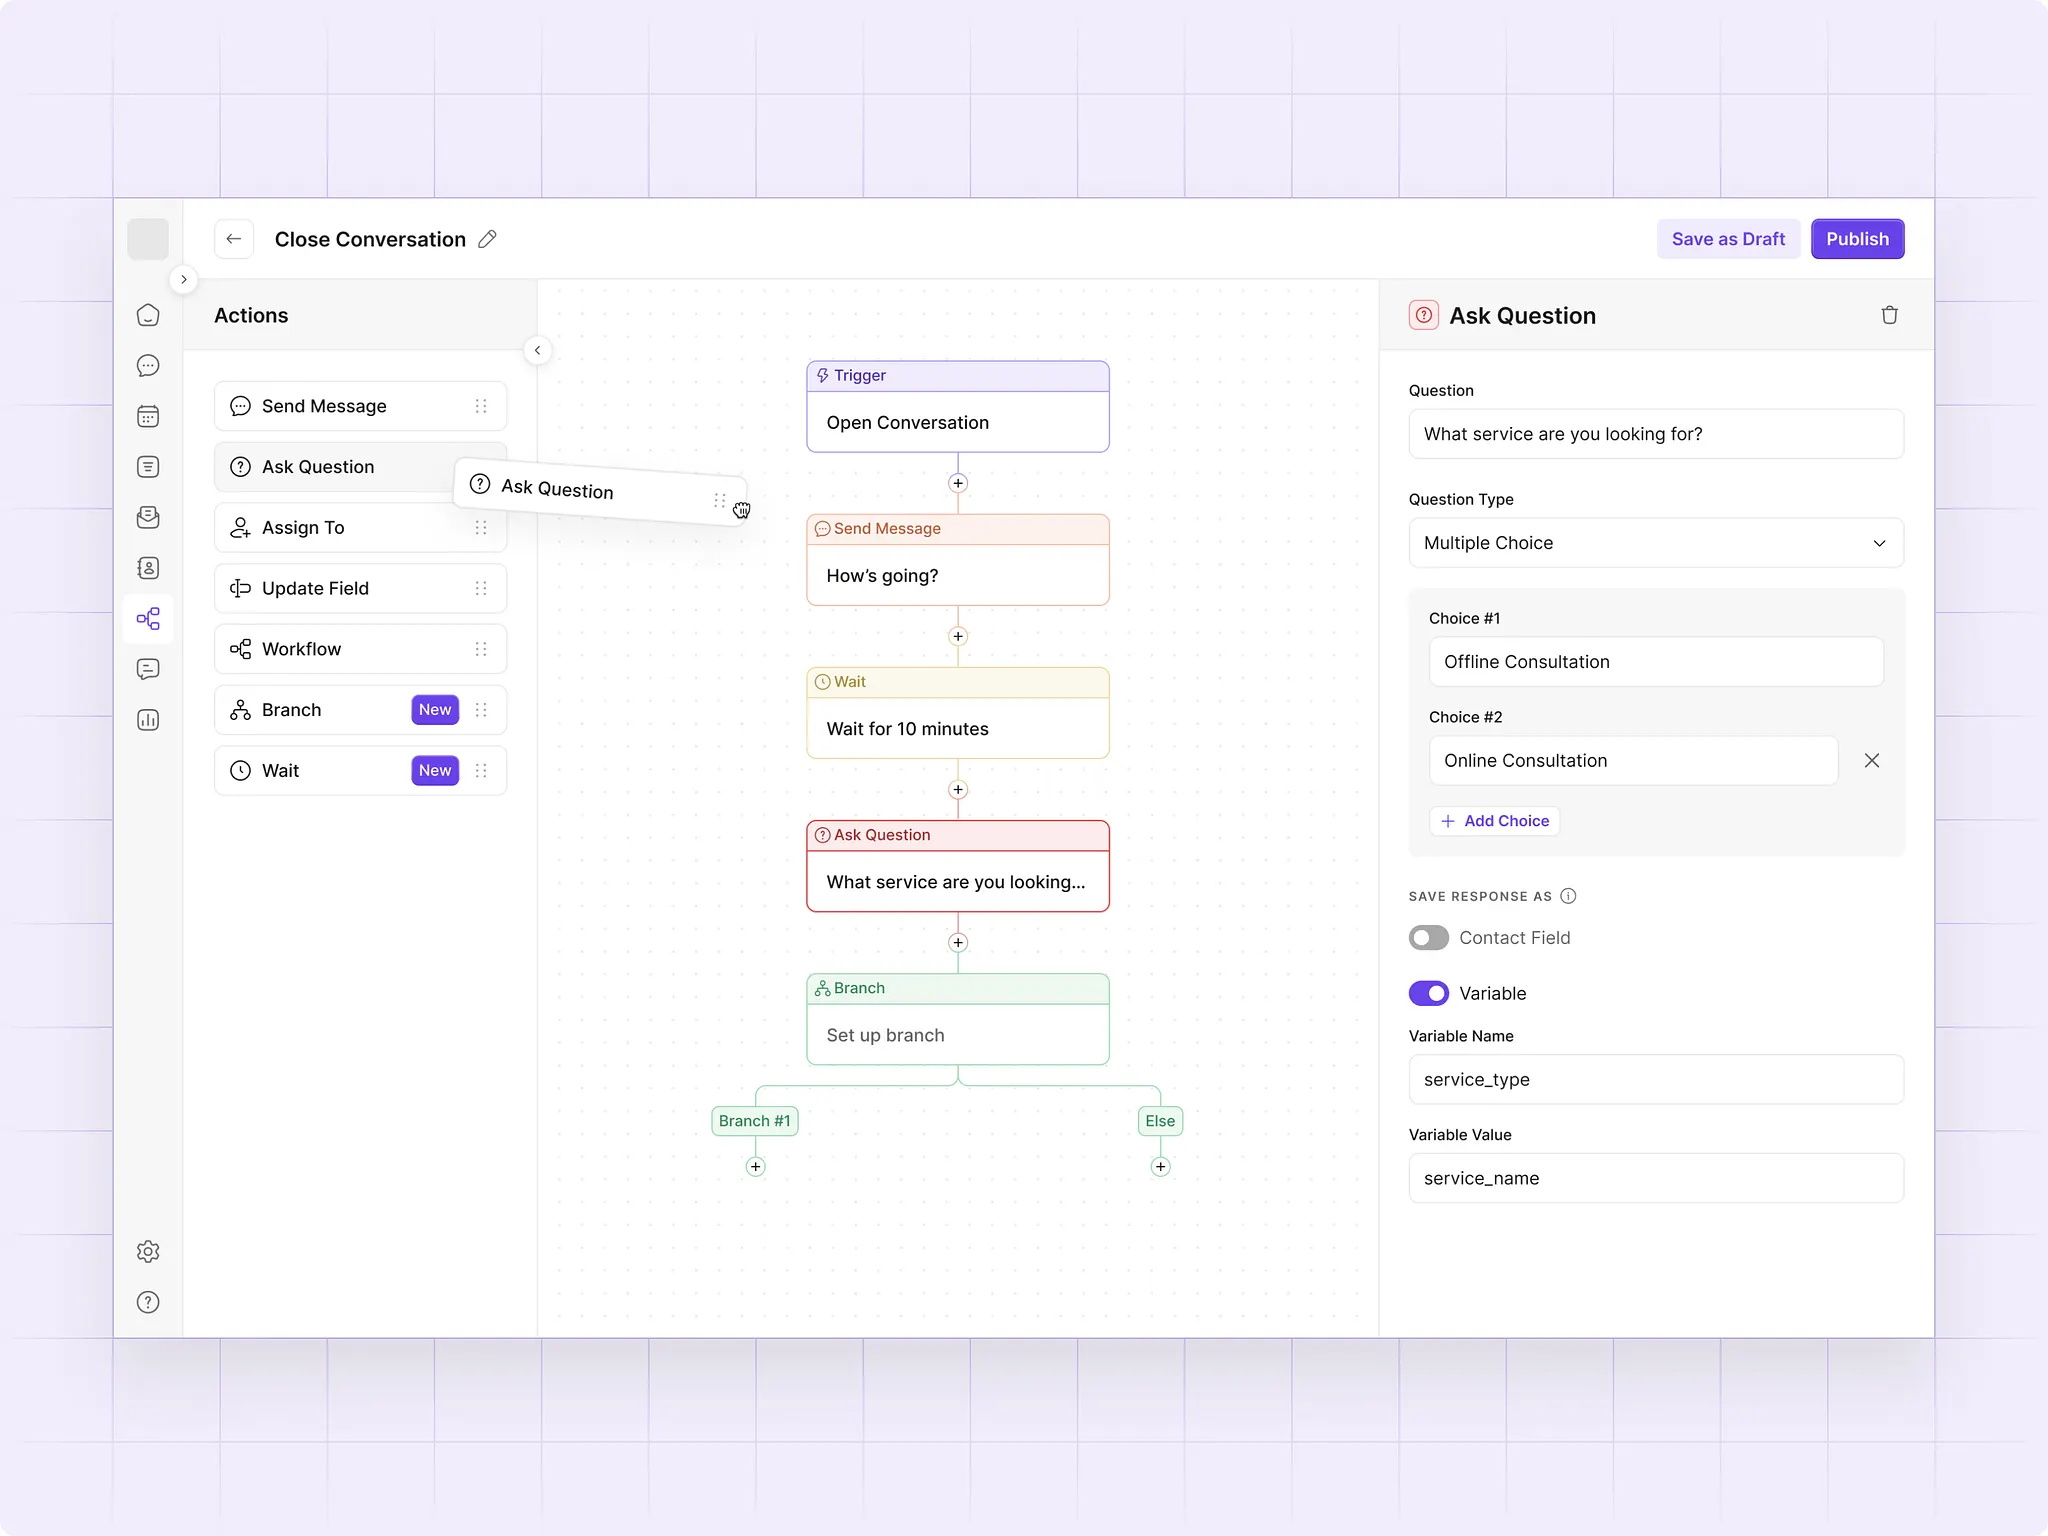Image resolution: width=2048 pixels, height=1536 pixels.
Task: Click the plus node under Else
Action: (x=1160, y=1167)
